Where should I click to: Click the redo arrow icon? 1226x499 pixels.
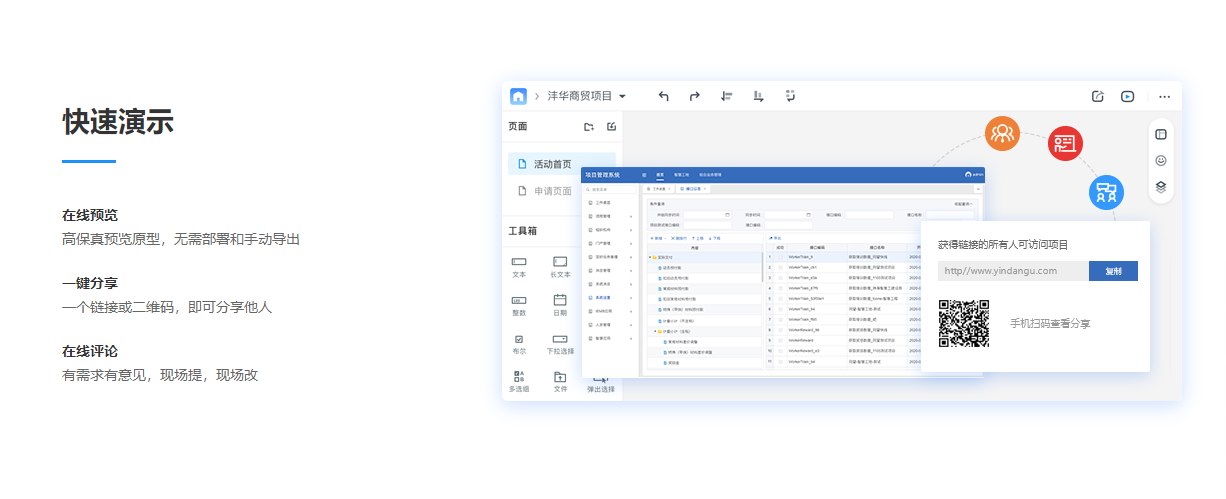coord(695,97)
